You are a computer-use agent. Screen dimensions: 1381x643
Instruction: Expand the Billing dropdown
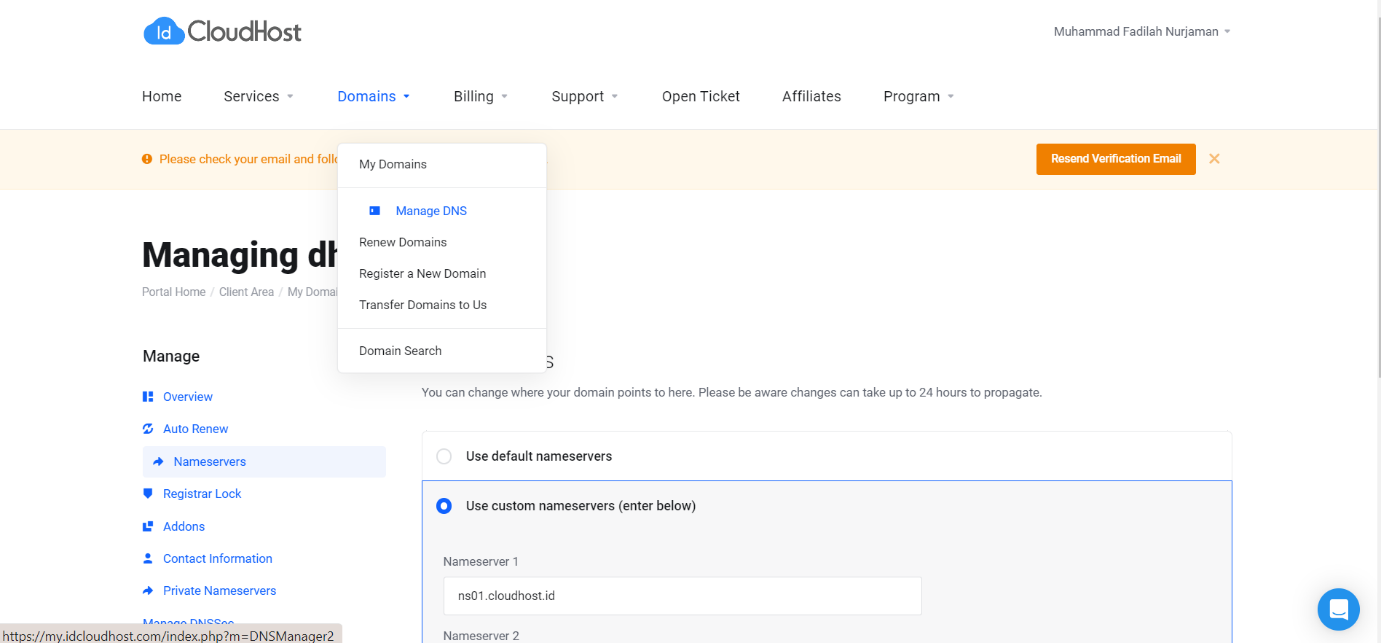481,96
